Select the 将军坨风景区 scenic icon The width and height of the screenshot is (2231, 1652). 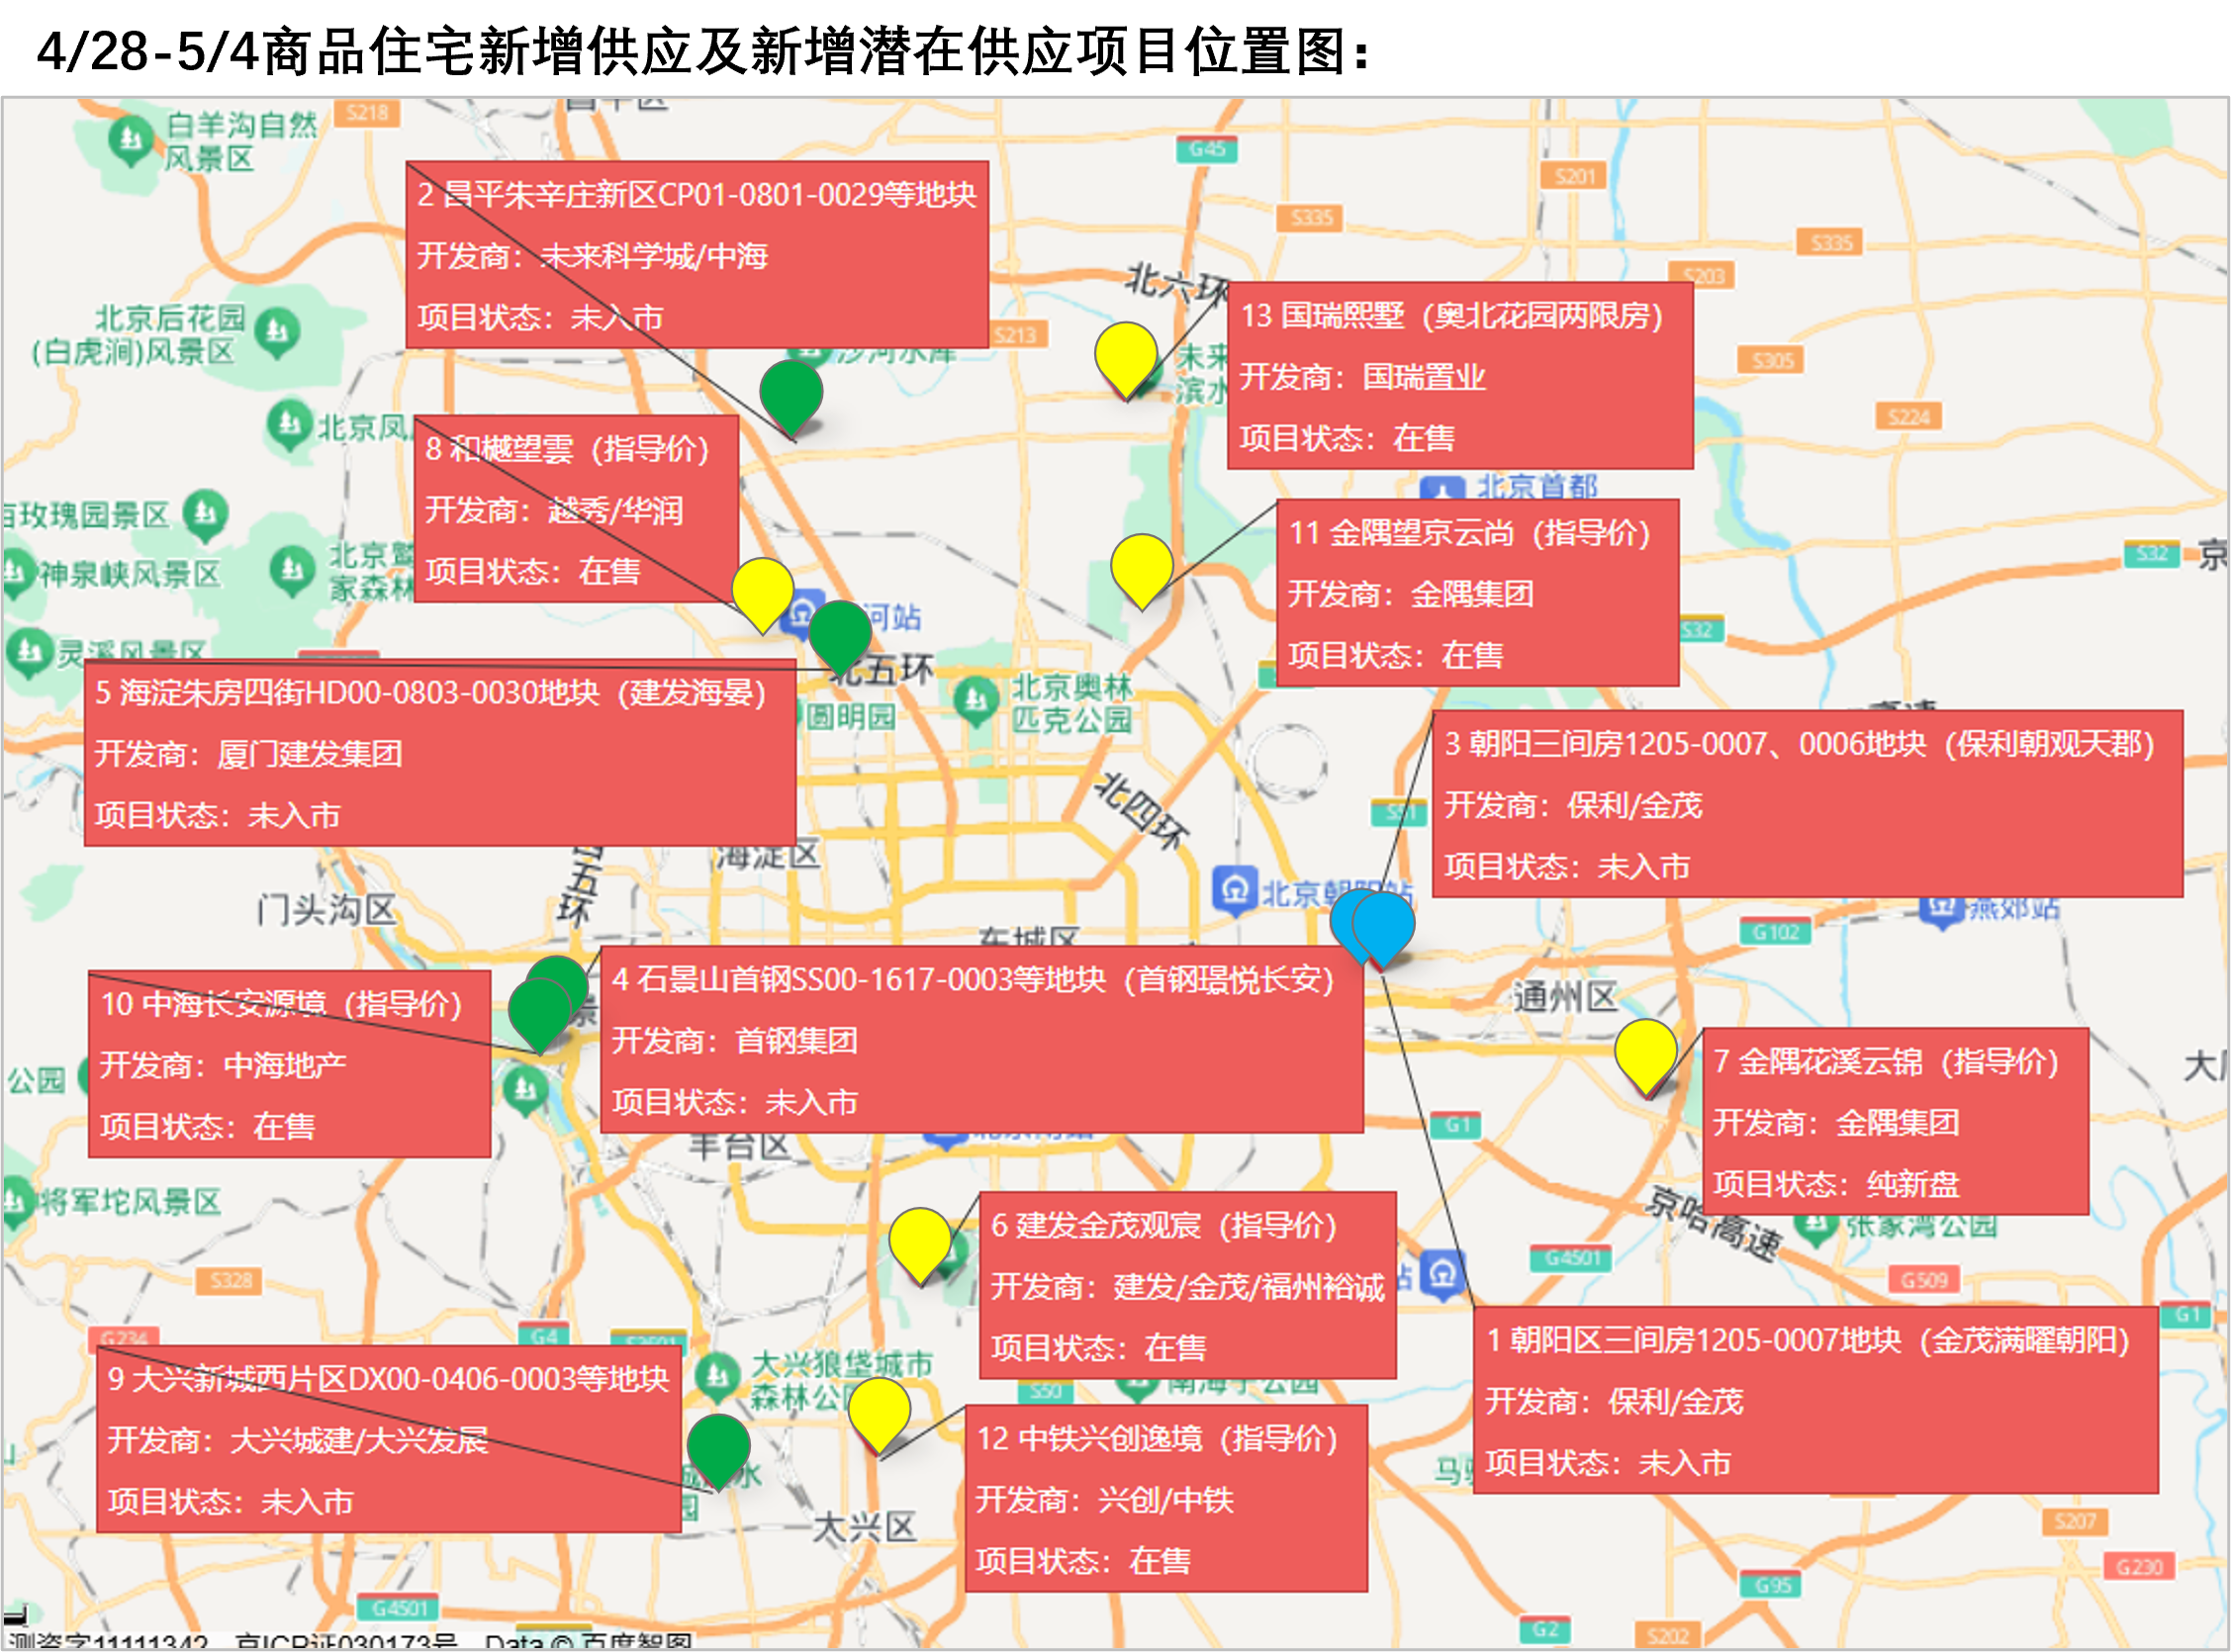[x=16, y=1201]
